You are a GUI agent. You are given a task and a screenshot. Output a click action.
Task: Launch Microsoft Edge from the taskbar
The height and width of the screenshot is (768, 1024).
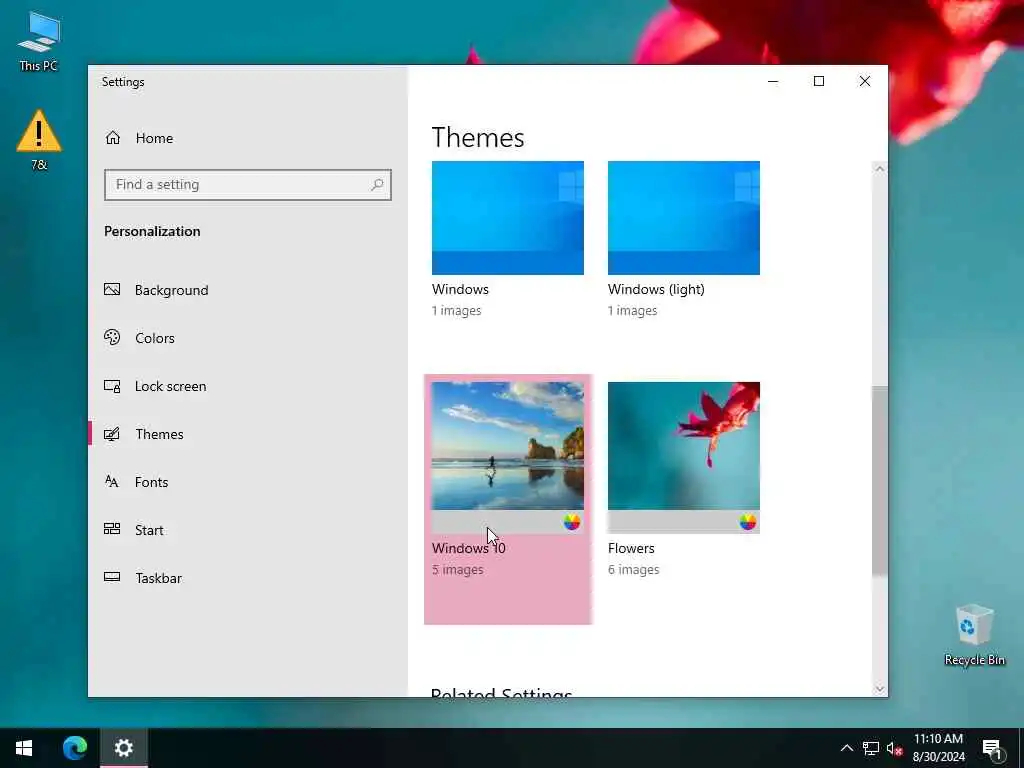[74, 748]
